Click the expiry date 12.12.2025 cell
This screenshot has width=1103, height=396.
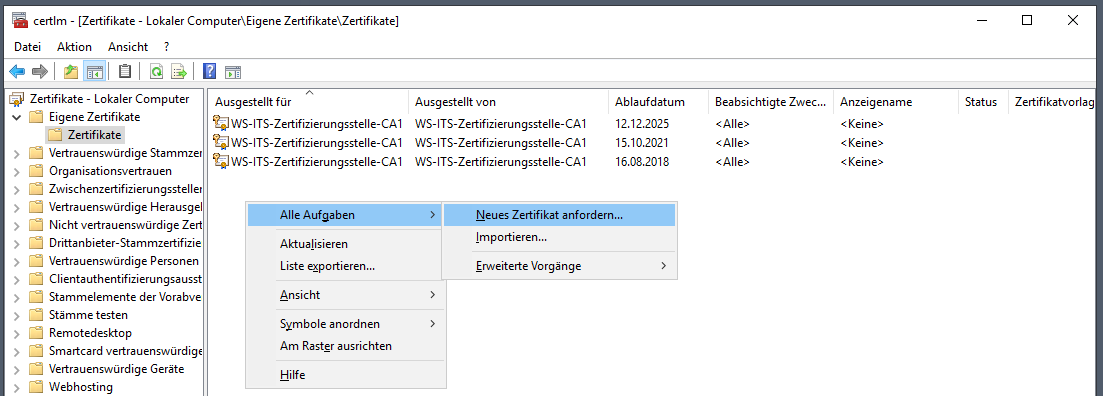642,124
